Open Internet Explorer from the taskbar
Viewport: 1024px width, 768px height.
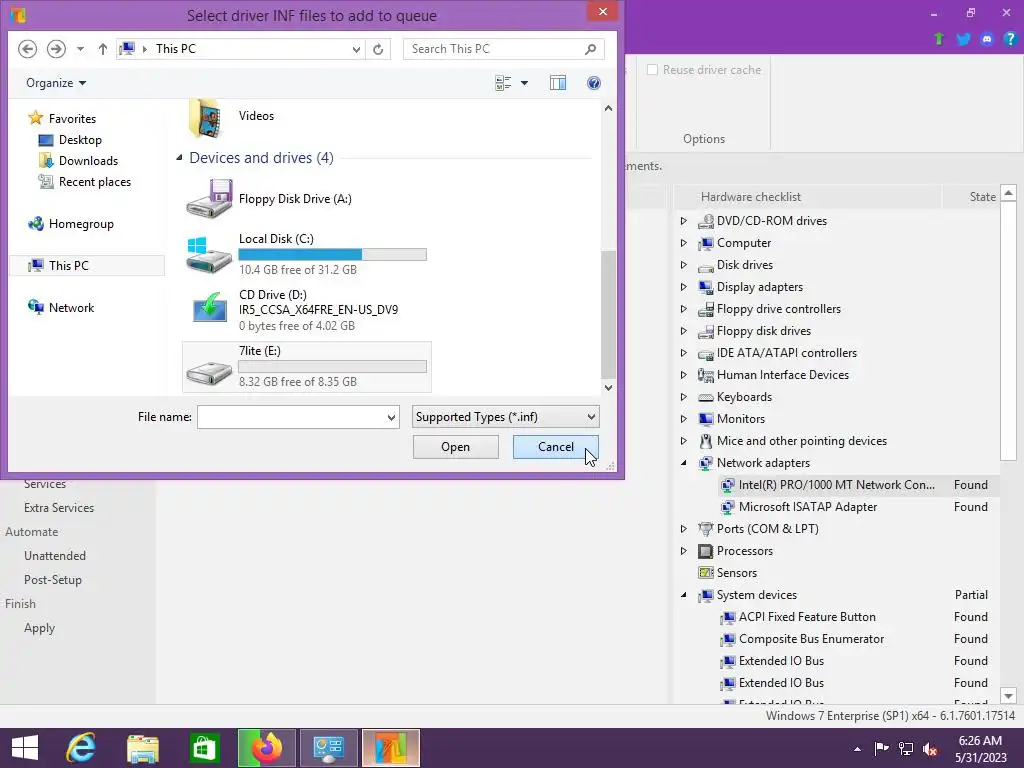click(81, 748)
